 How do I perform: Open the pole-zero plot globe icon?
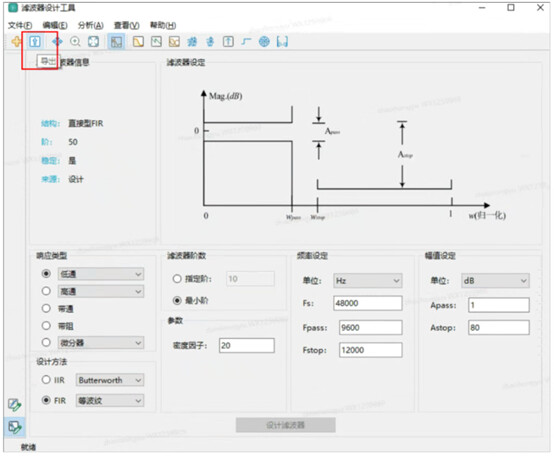point(264,42)
